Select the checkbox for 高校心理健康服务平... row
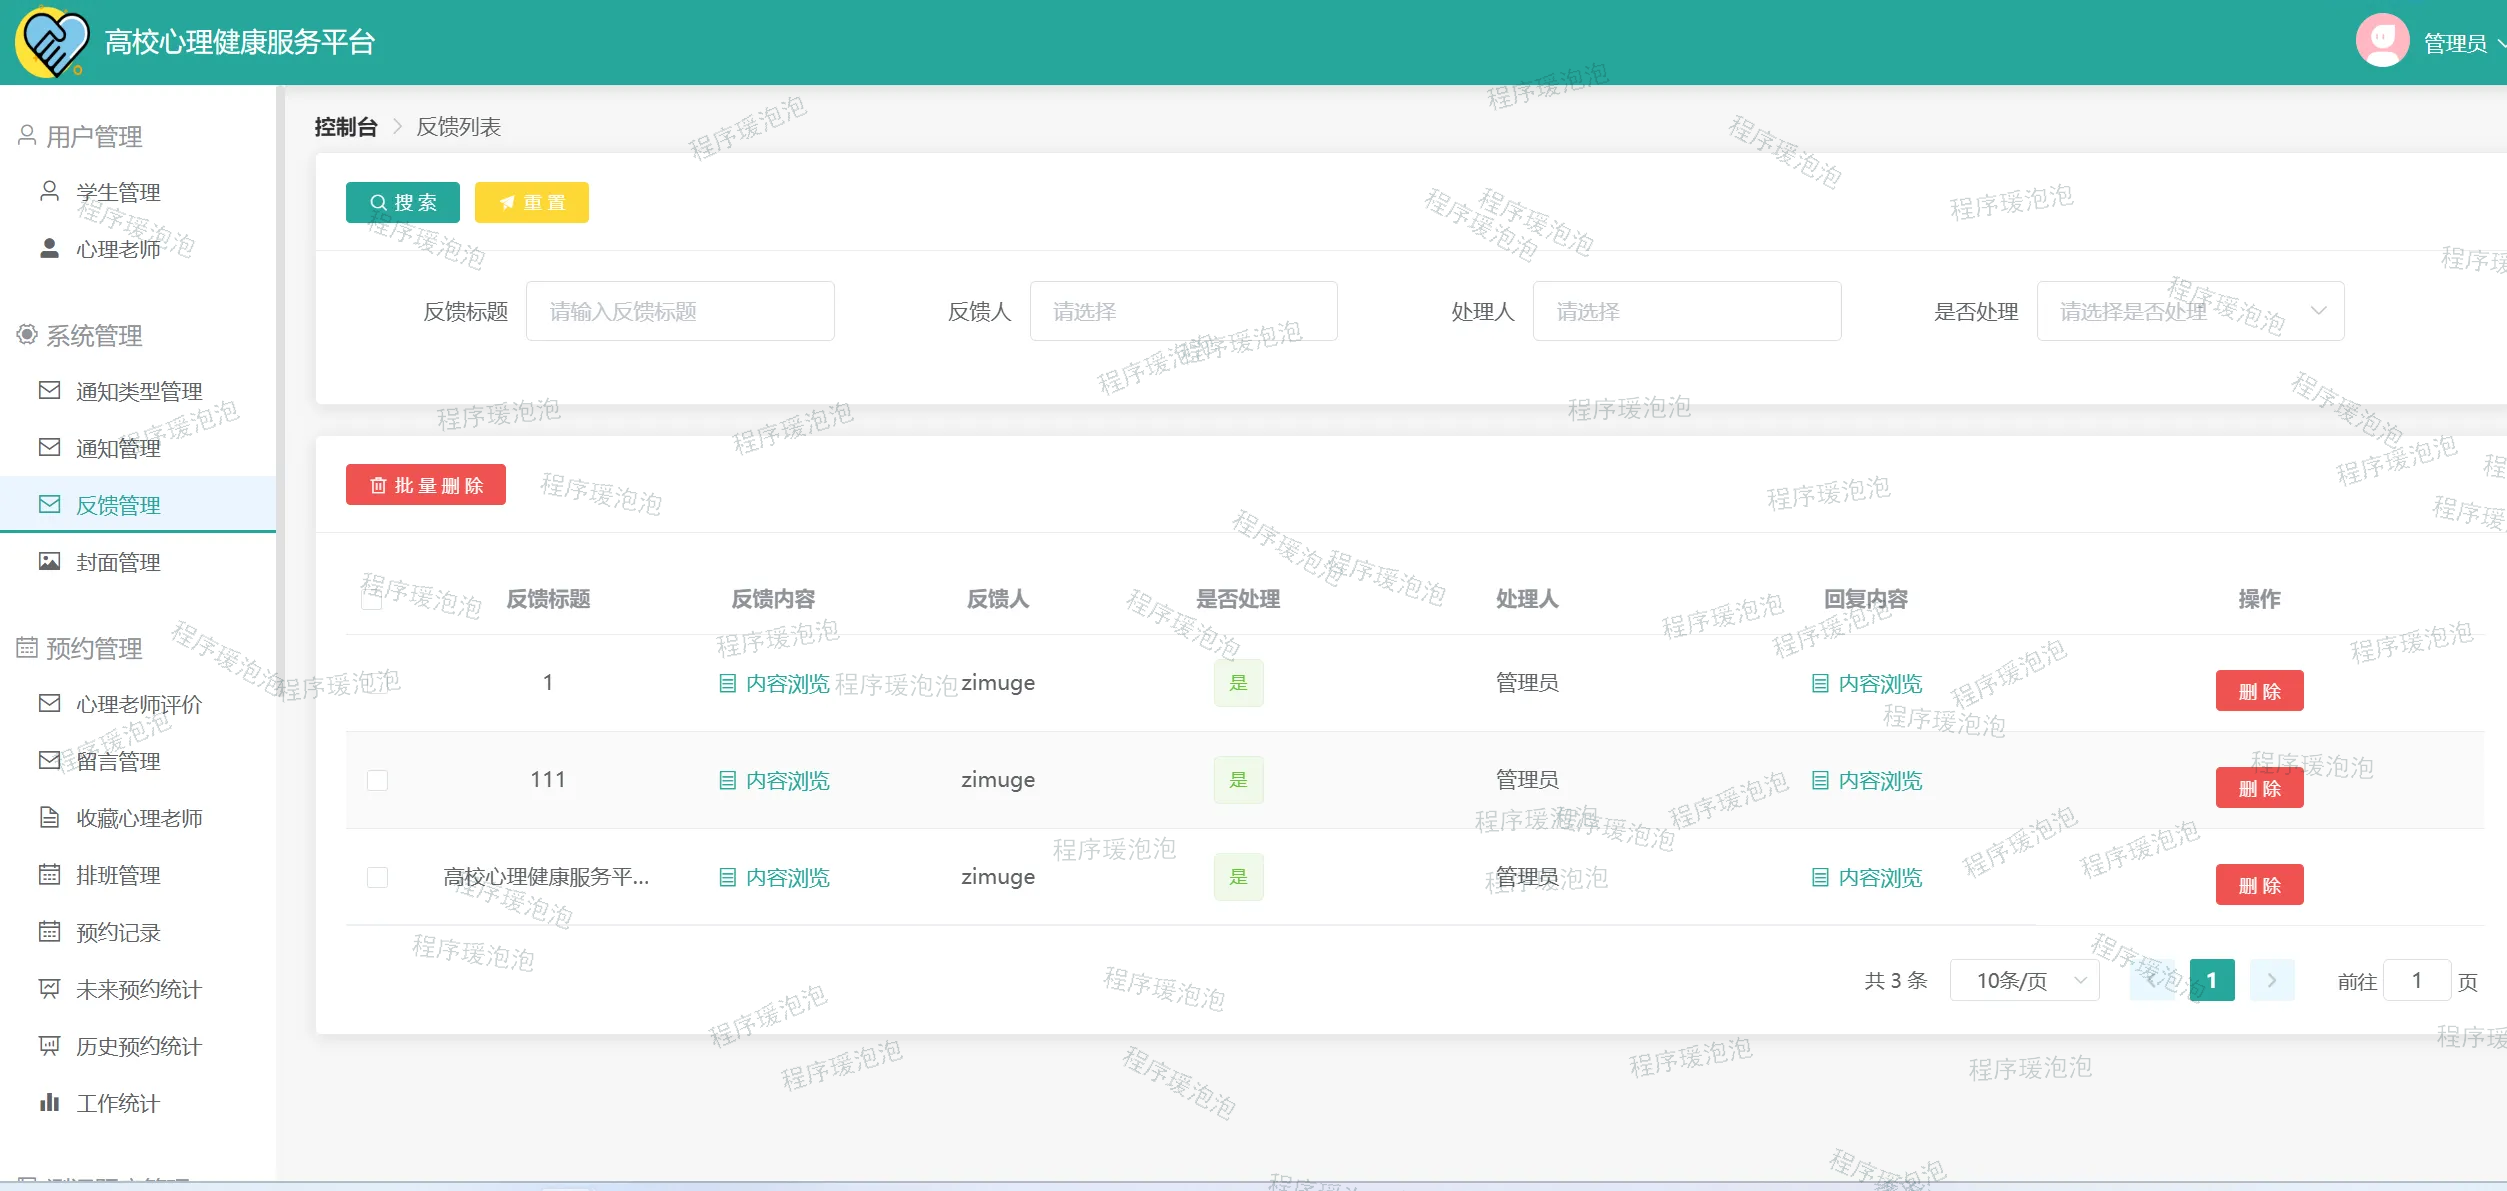Viewport: 2507px width, 1191px height. (377, 877)
